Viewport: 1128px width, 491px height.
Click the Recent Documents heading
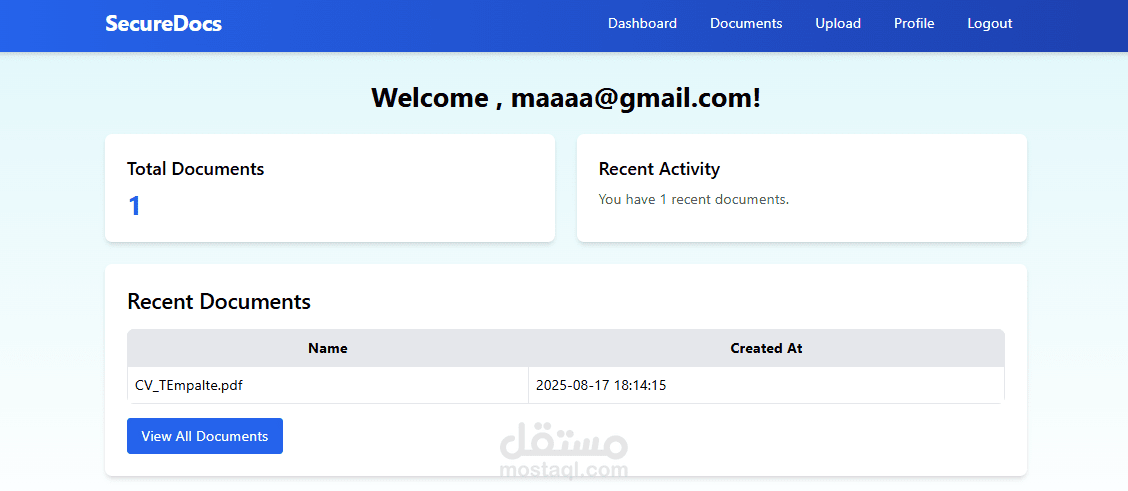pos(219,301)
